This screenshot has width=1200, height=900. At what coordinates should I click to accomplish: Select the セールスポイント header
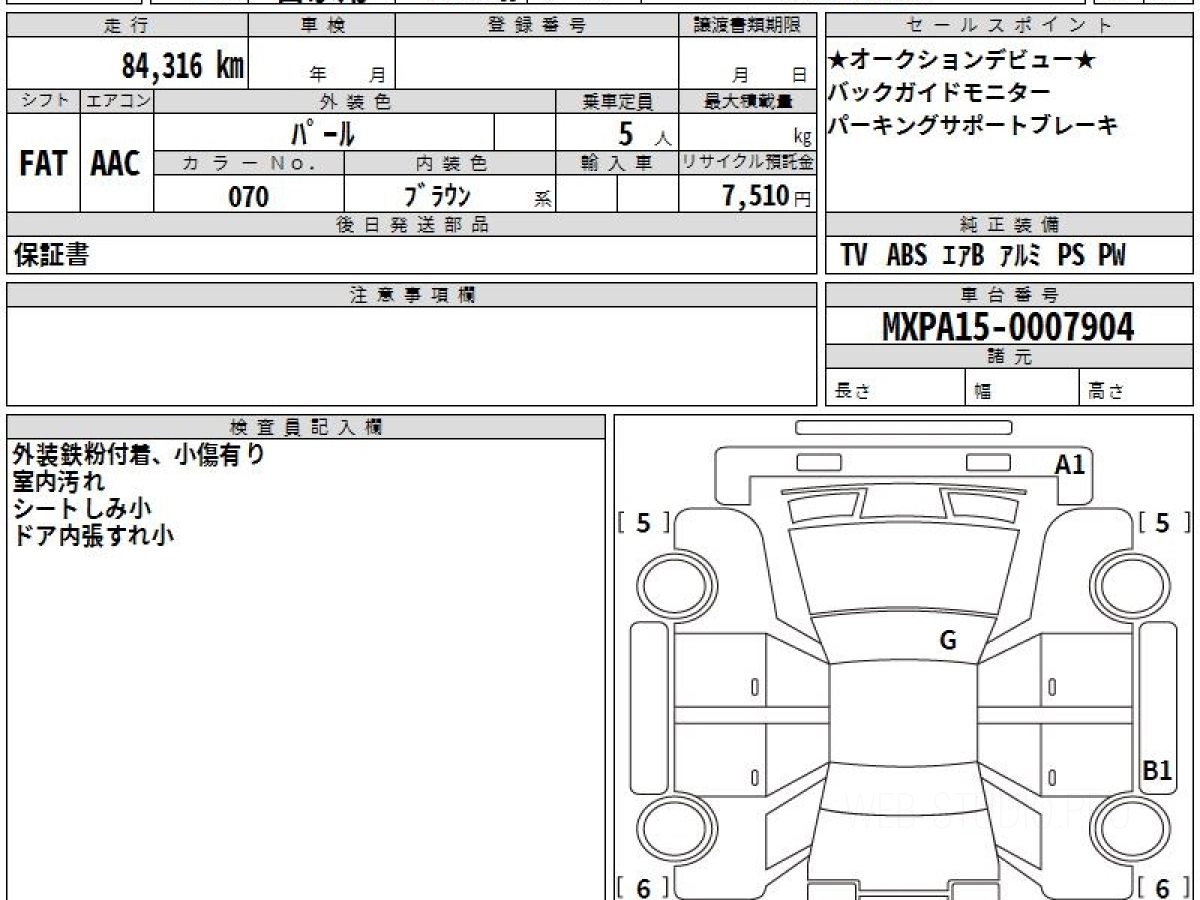point(1010,26)
